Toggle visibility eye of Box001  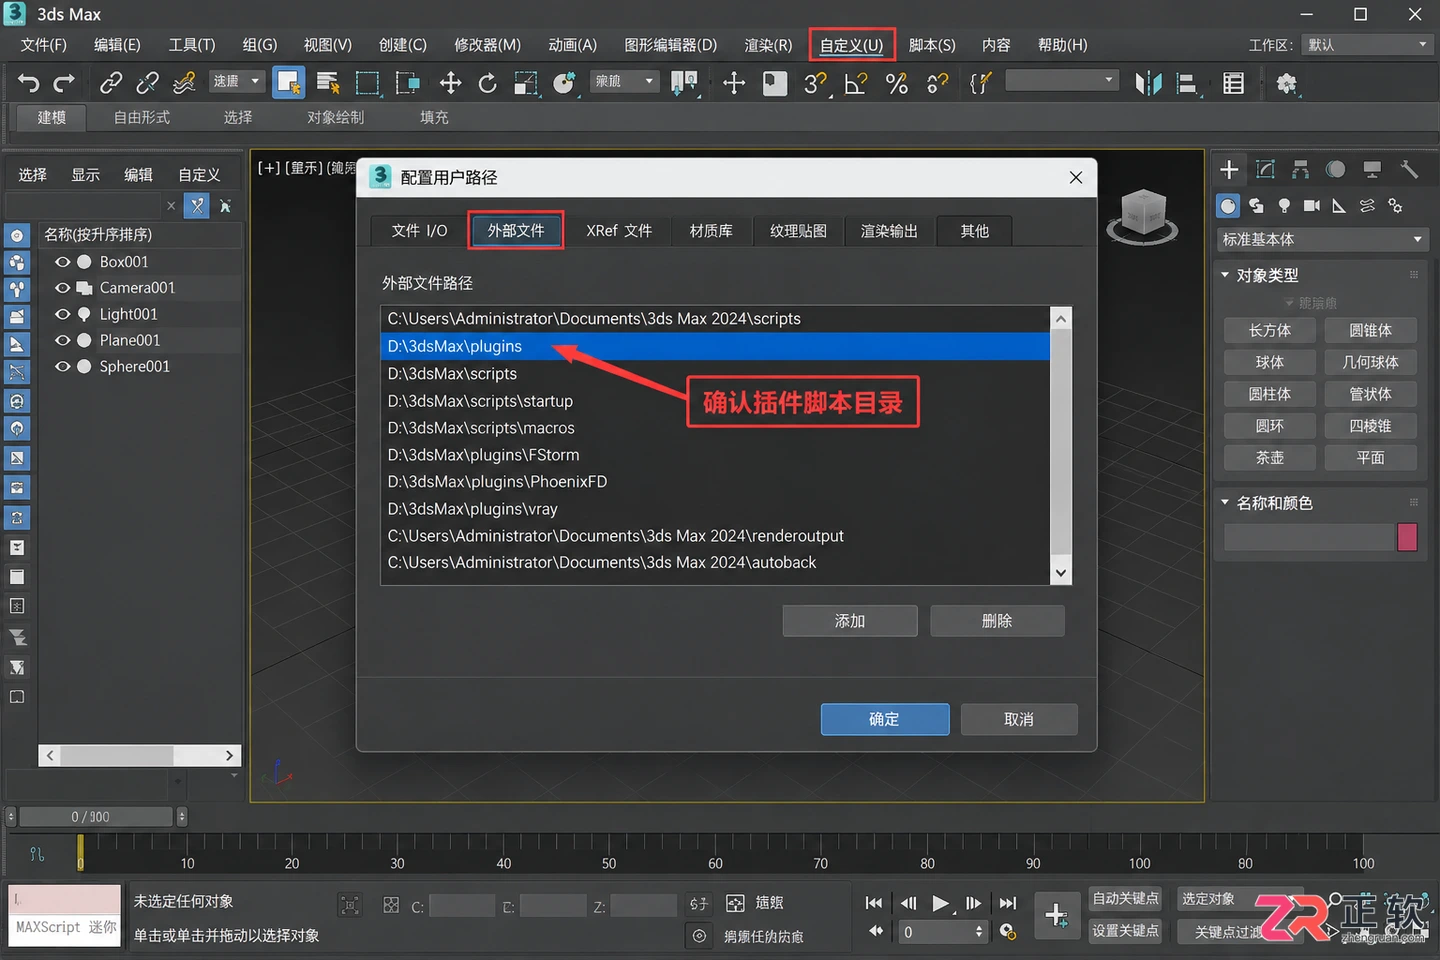click(x=63, y=262)
